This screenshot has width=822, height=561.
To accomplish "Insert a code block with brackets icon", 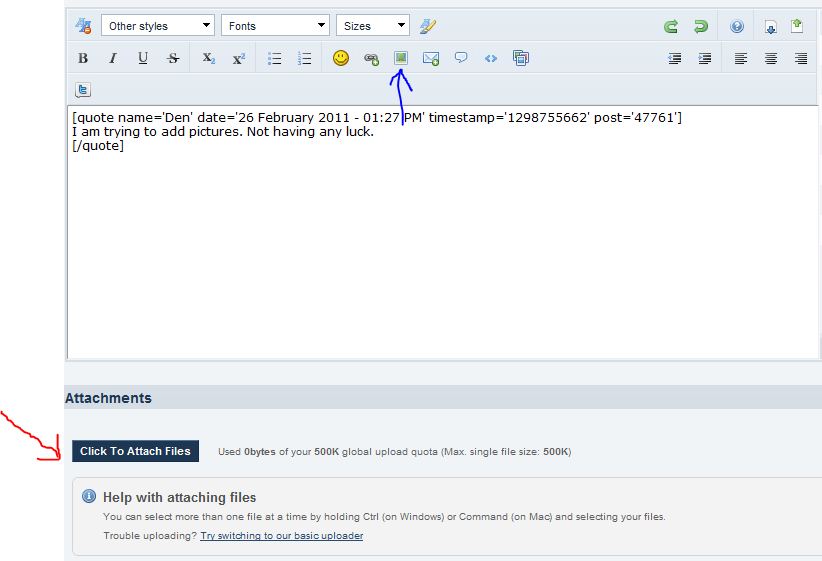I will tap(491, 59).
